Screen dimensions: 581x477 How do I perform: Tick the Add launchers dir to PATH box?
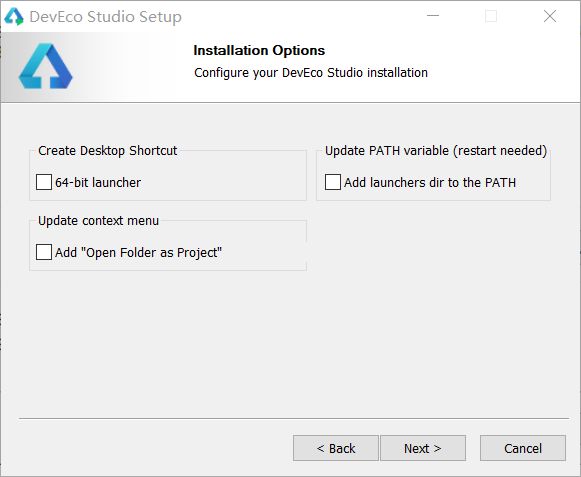click(x=333, y=182)
